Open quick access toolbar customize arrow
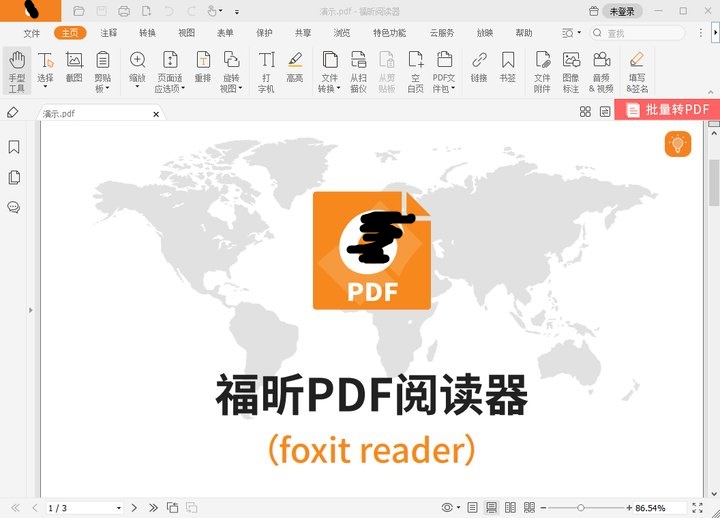 pyautogui.click(x=237, y=11)
